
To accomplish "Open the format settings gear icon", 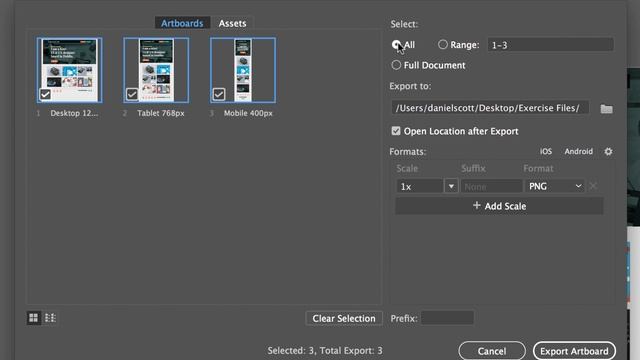I will pyautogui.click(x=608, y=151).
